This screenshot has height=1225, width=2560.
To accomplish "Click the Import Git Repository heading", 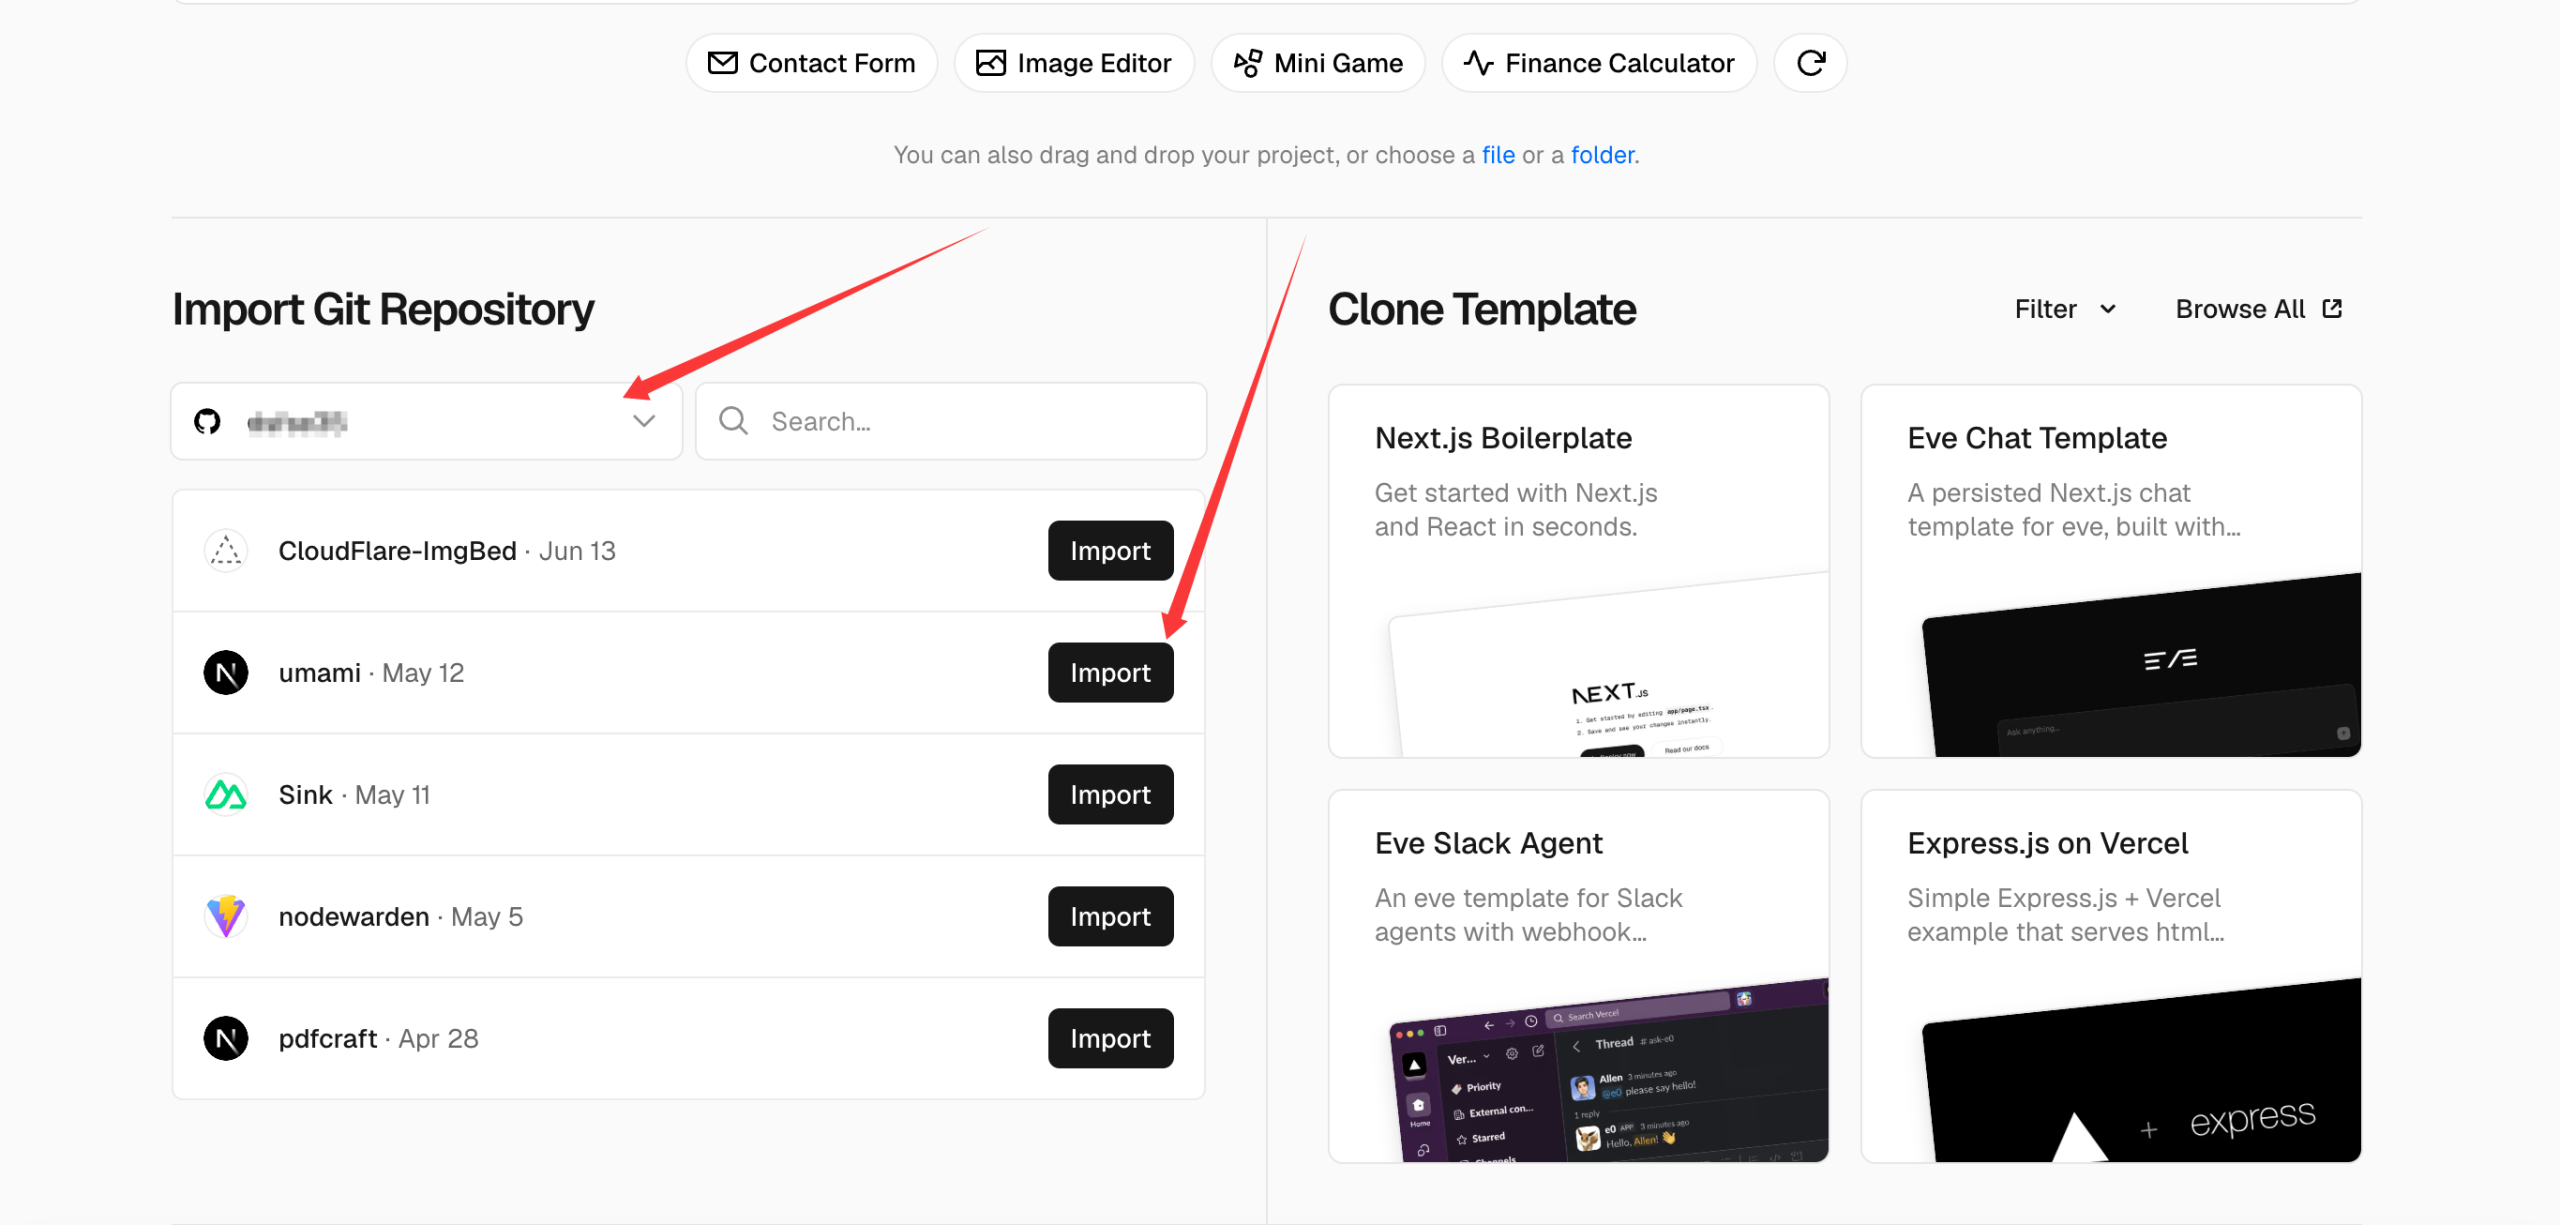I will [x=383, y=309].
